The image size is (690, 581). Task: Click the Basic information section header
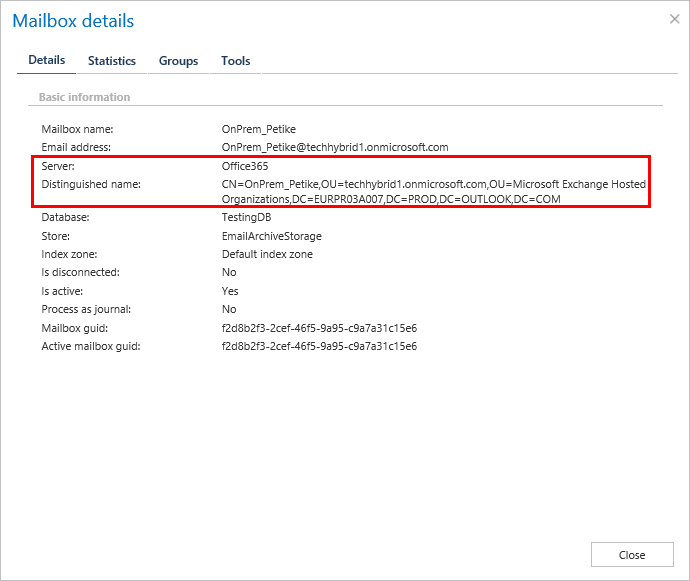coord(84,97)
